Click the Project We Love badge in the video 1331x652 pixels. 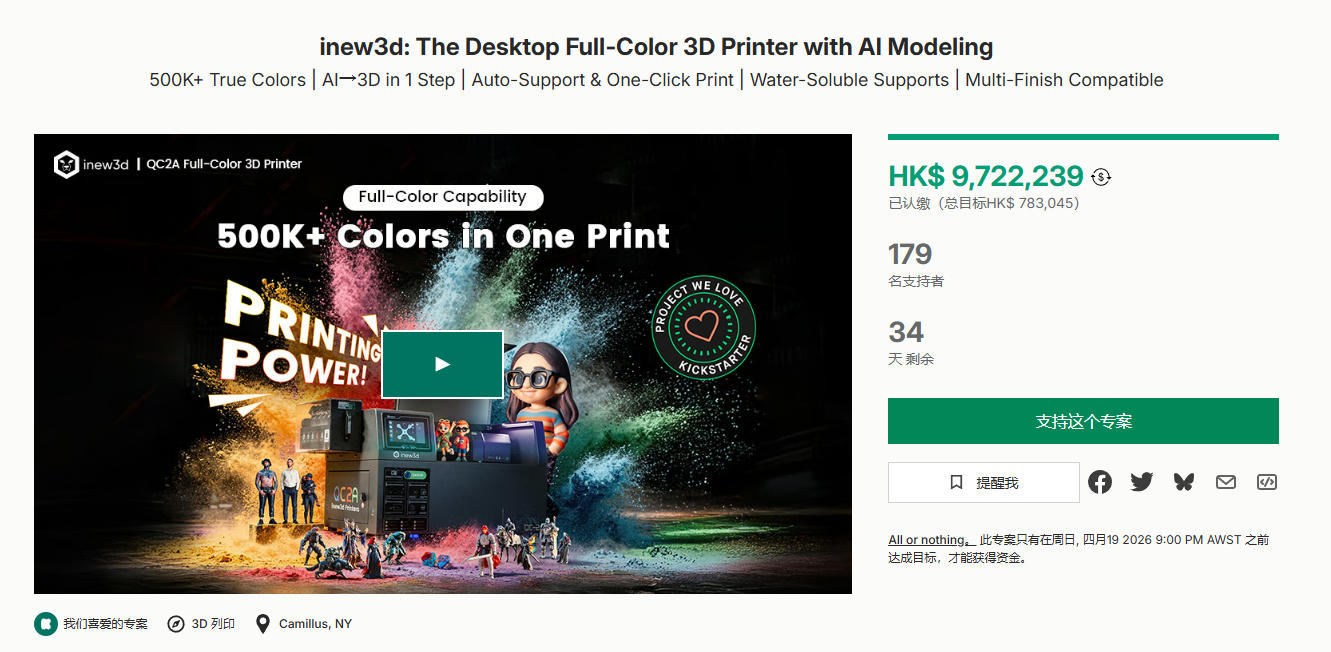tap(703, 326)
